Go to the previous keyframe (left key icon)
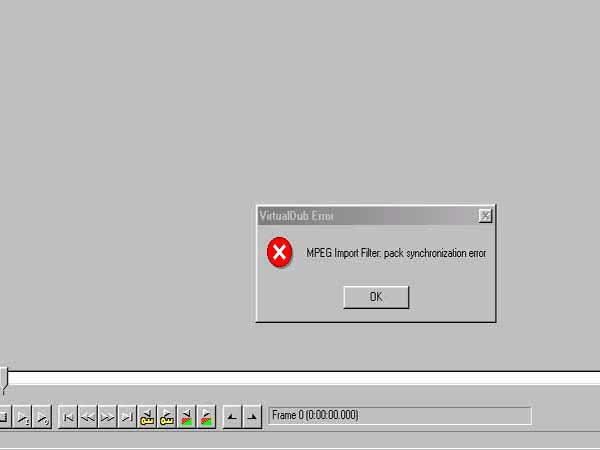This screenshot has height=450, width=600. pos(147,417)
